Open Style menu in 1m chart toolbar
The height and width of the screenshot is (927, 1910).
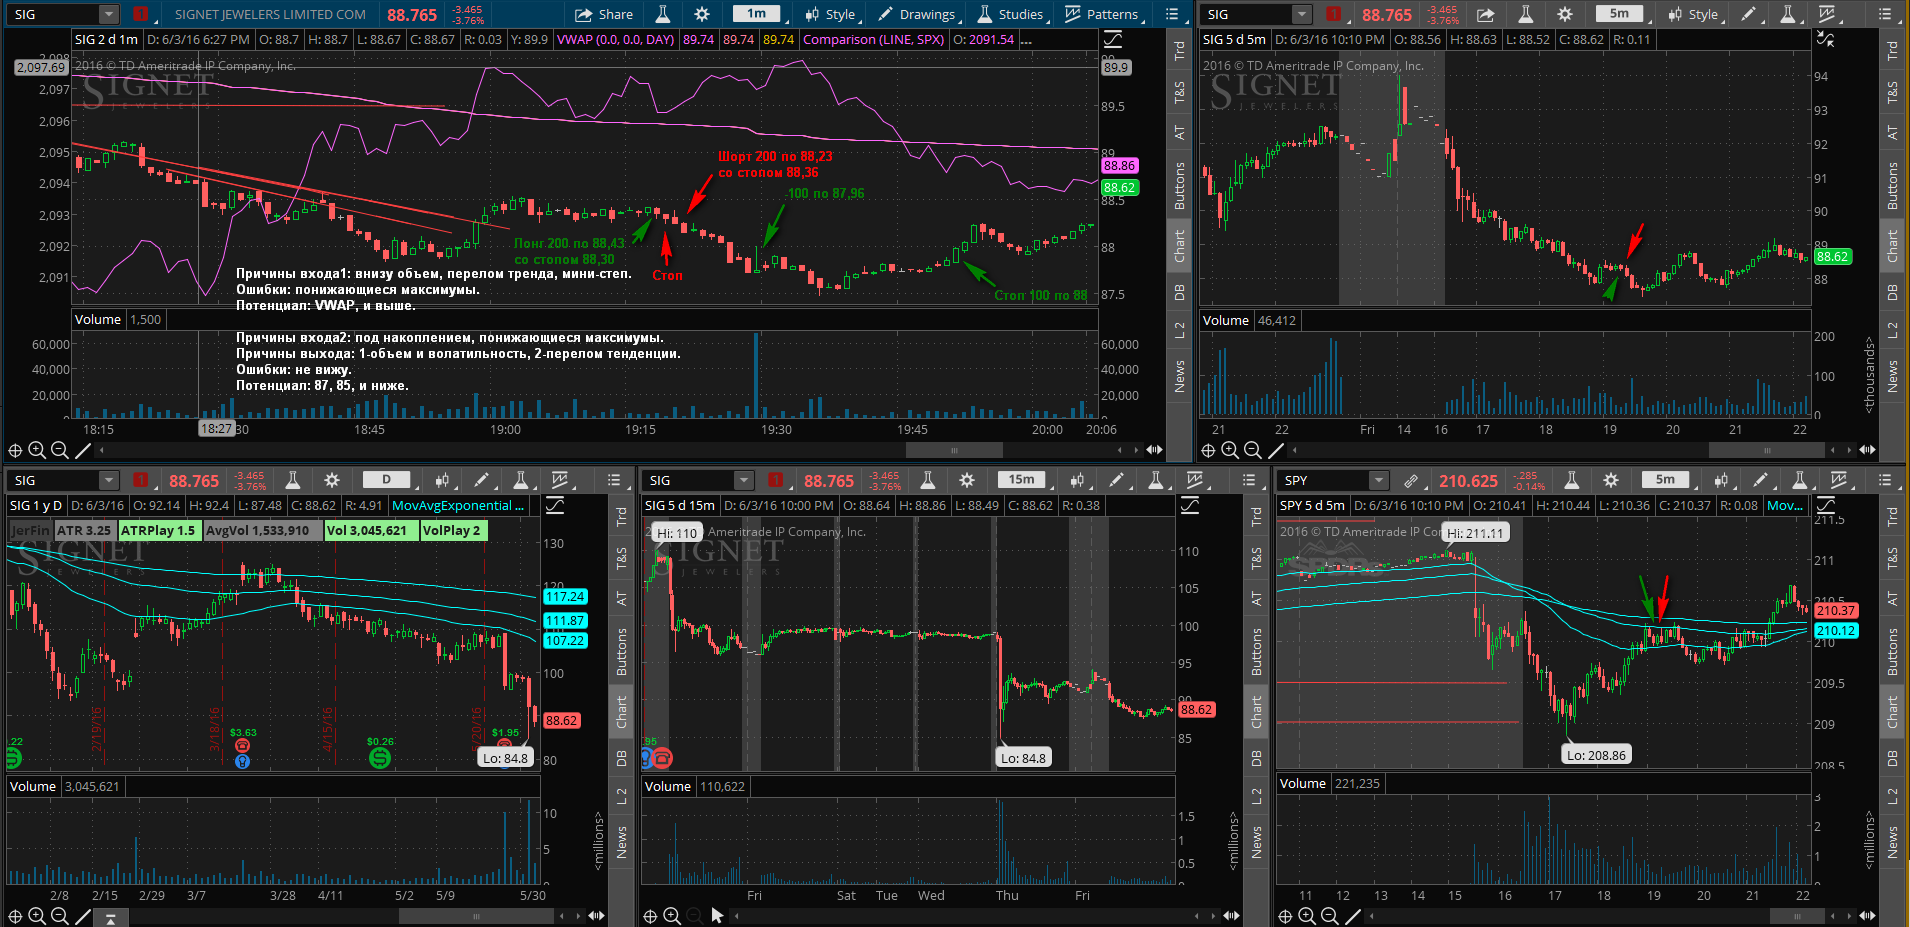830,14
